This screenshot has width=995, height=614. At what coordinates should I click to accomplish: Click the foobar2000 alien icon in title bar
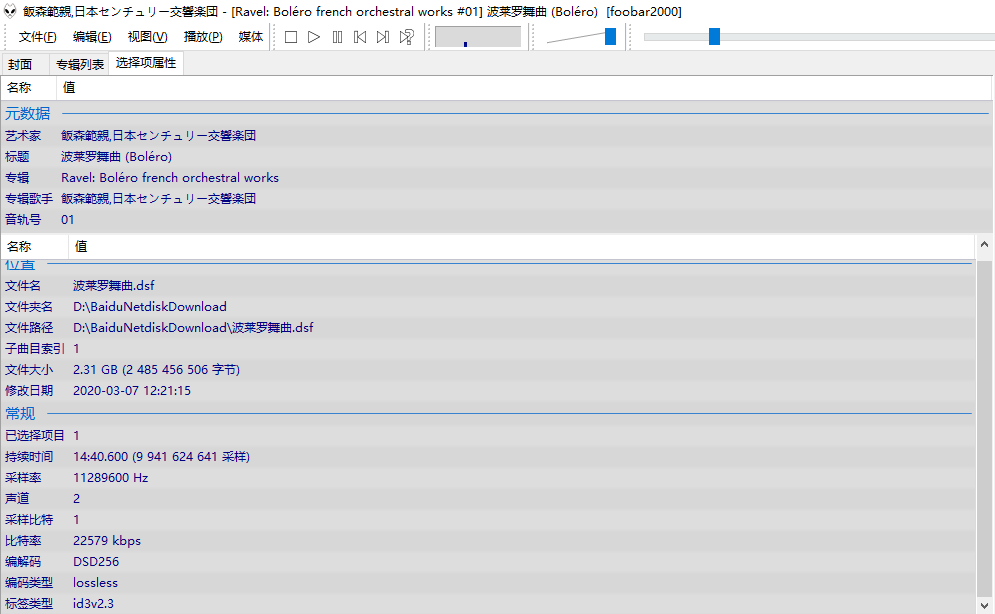coord(11,11)
